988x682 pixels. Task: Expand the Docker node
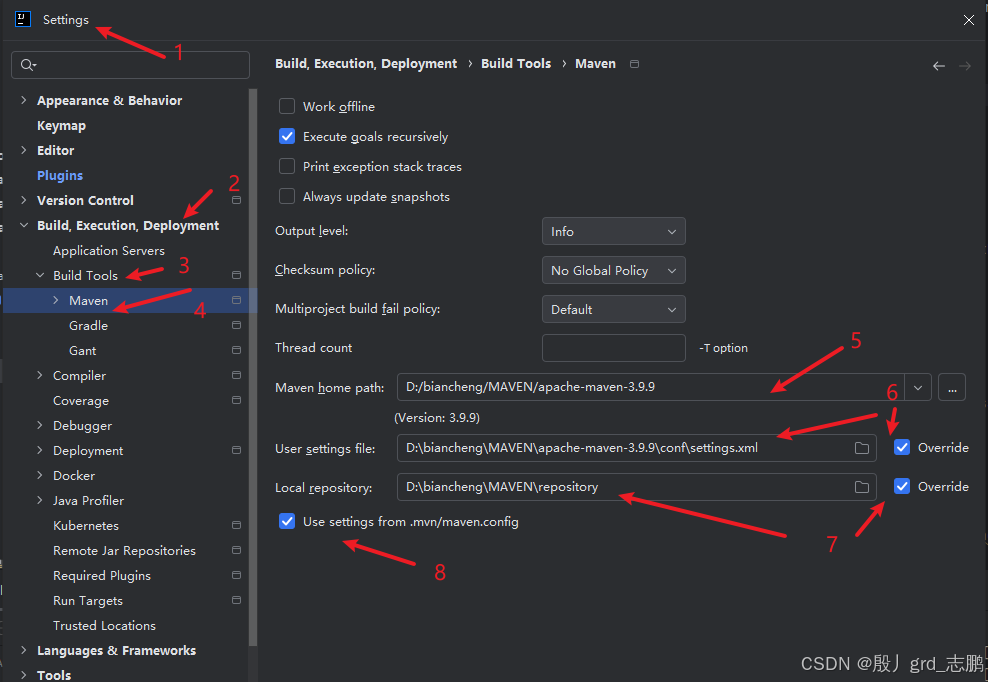[40, 475]
